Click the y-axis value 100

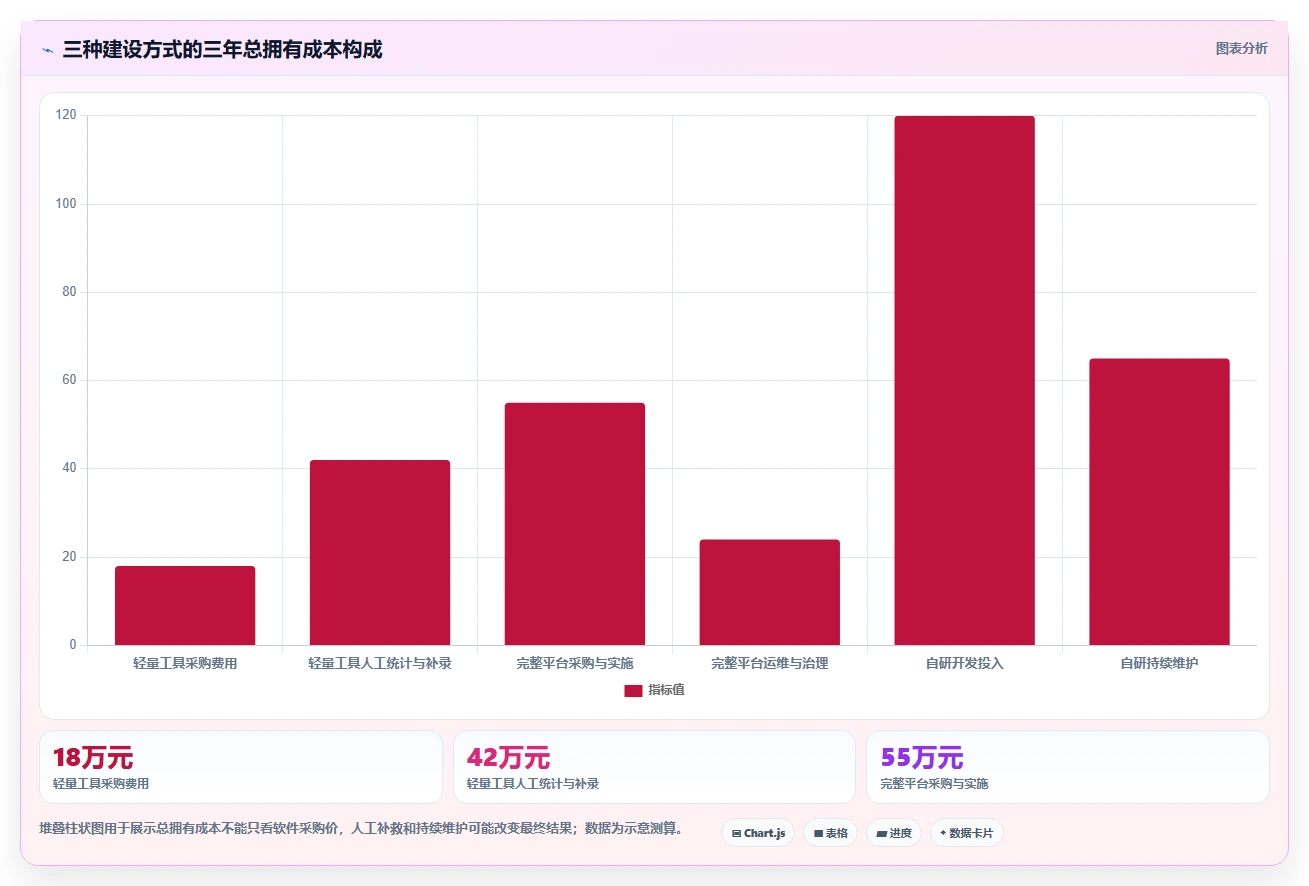(x=66, y=204)
